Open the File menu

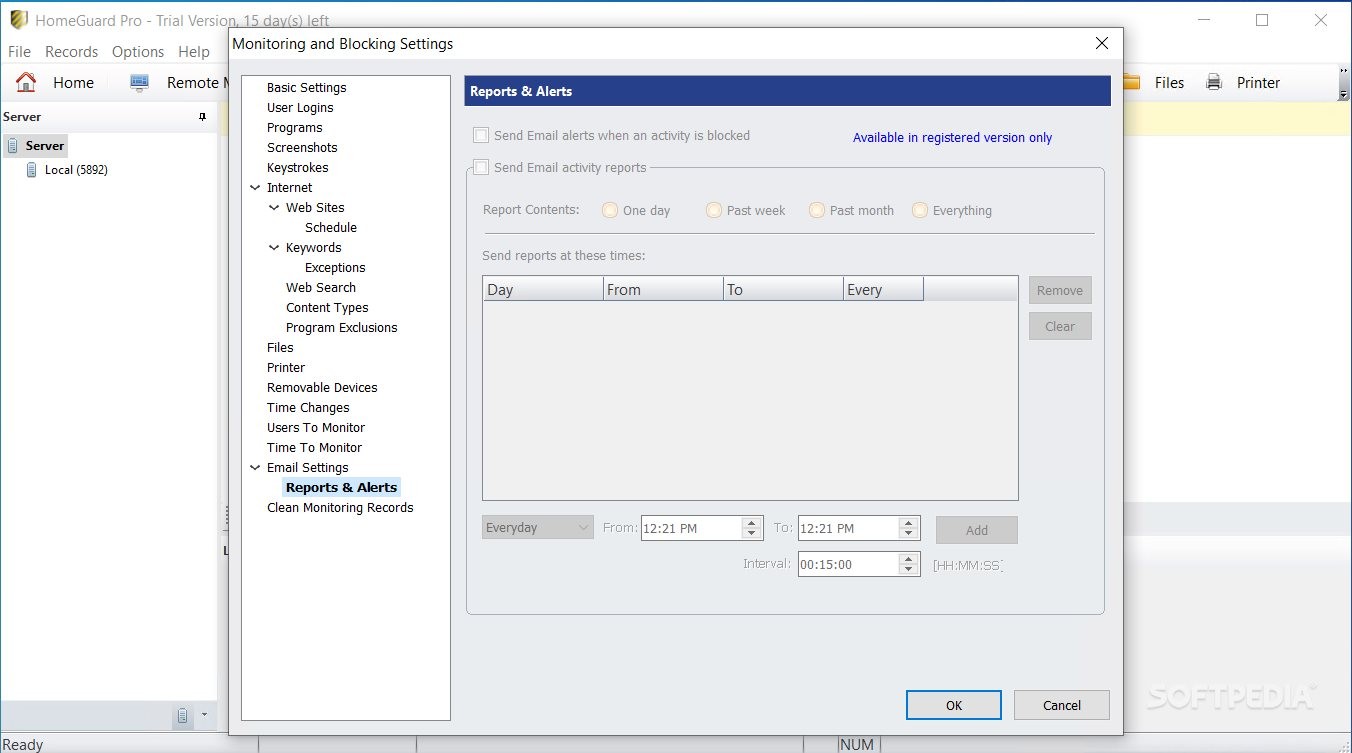tap(19, 52)
